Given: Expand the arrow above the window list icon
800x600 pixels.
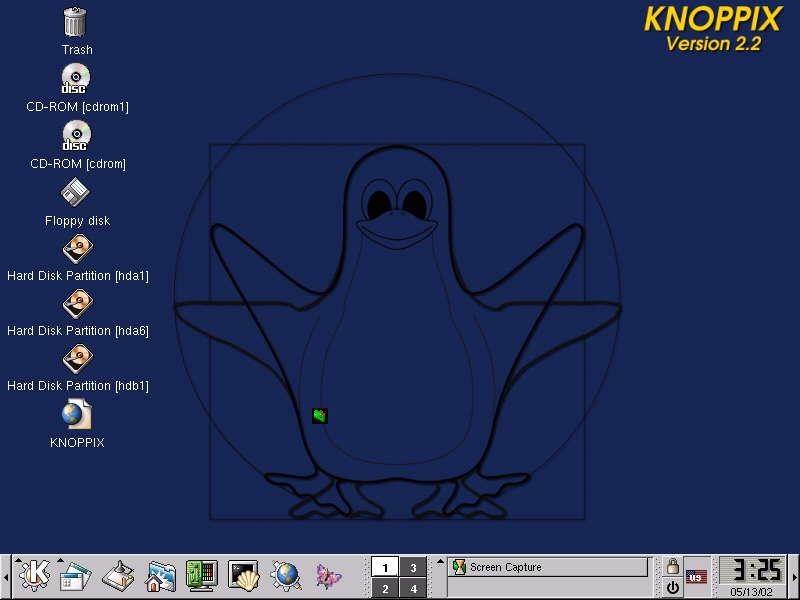Looking at the screenshot, I should 60,560.
